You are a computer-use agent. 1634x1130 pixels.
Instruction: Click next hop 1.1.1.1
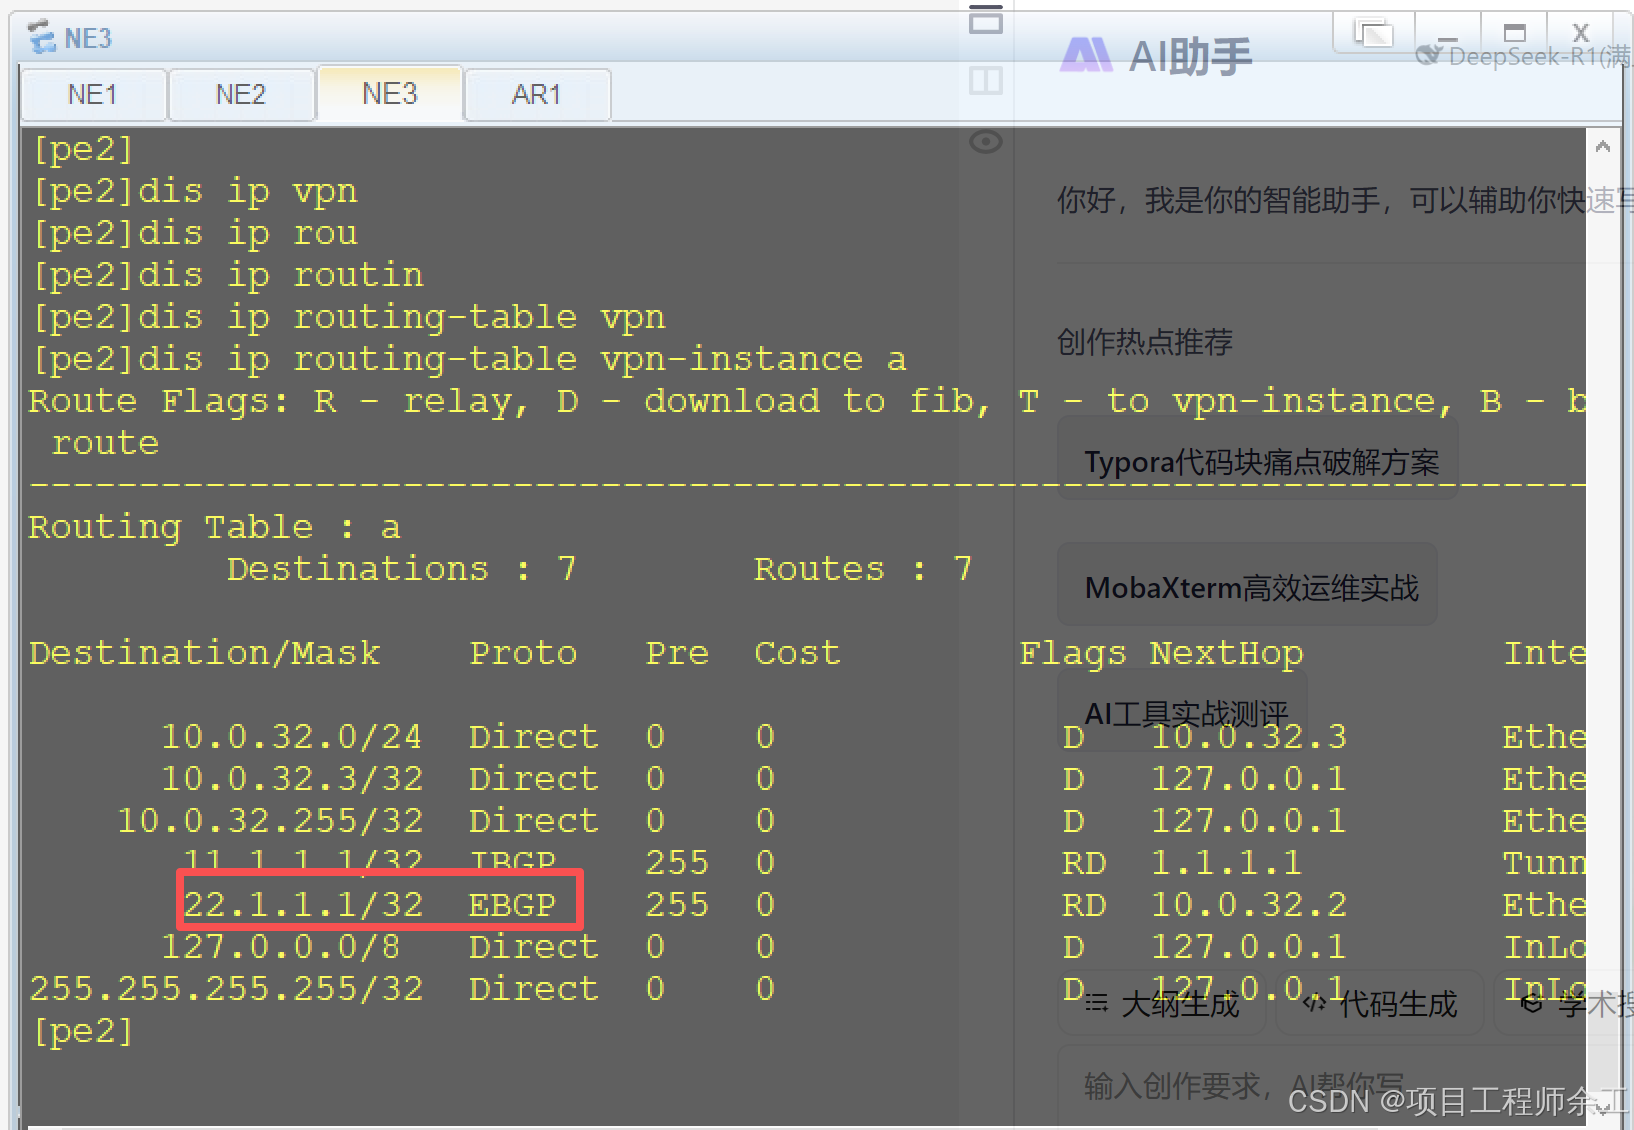1226,863
